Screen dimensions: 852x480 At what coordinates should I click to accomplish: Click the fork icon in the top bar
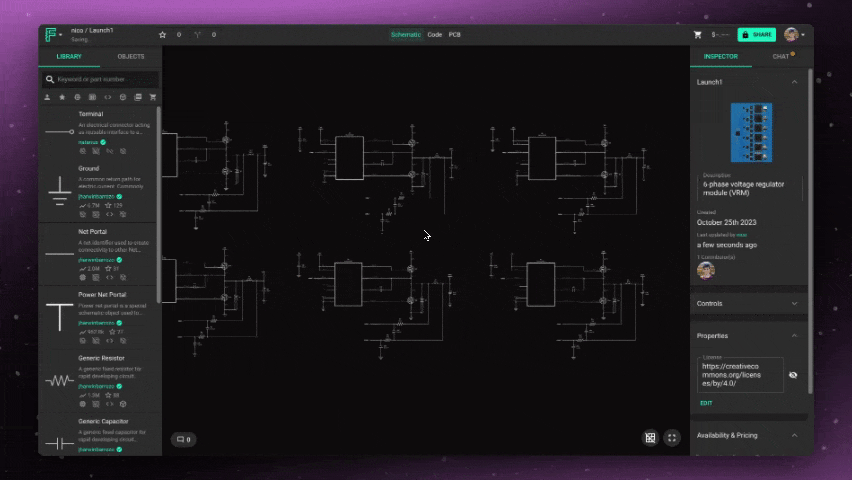pyautogui.click(x=197, y=35)
